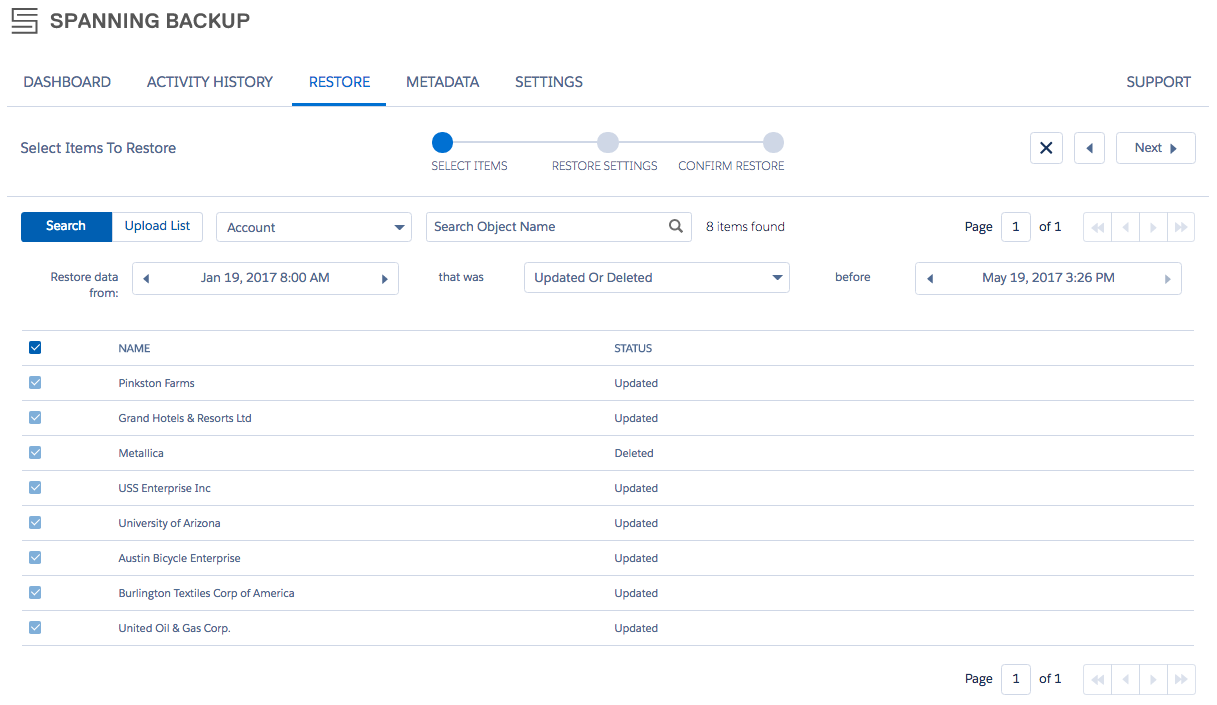Click the back arrow on the May date picker
The image size is (1217, 705).
click(x=929, y=278)
